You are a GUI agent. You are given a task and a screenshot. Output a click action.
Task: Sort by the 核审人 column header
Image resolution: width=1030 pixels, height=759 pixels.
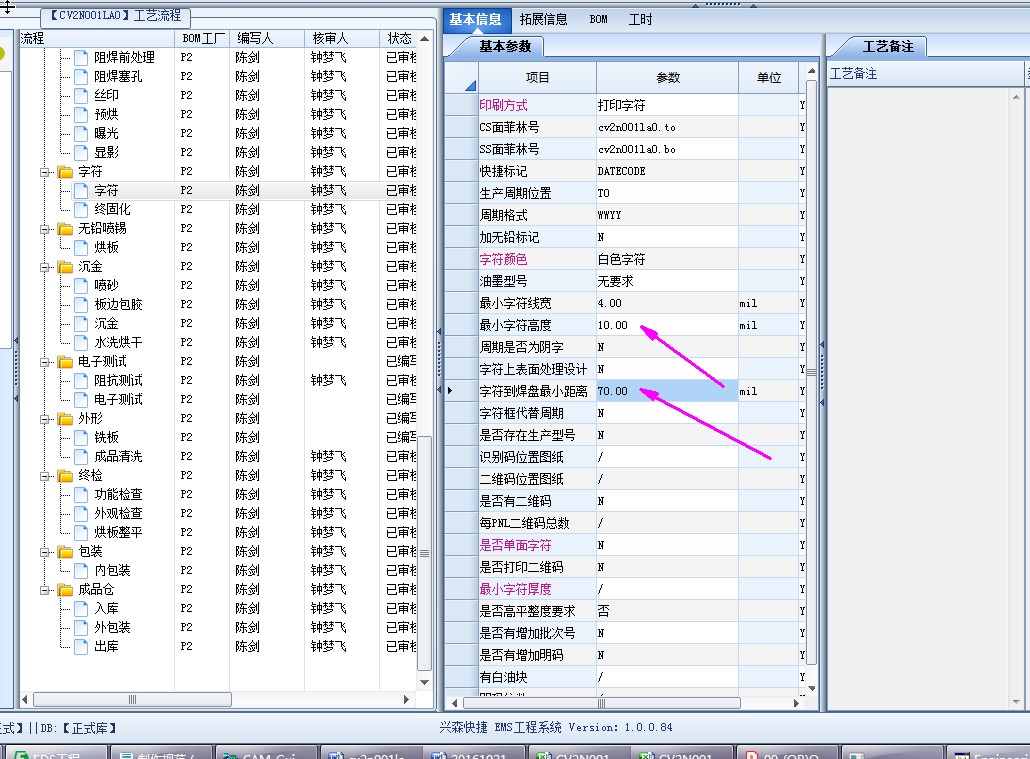click(342, 39)
